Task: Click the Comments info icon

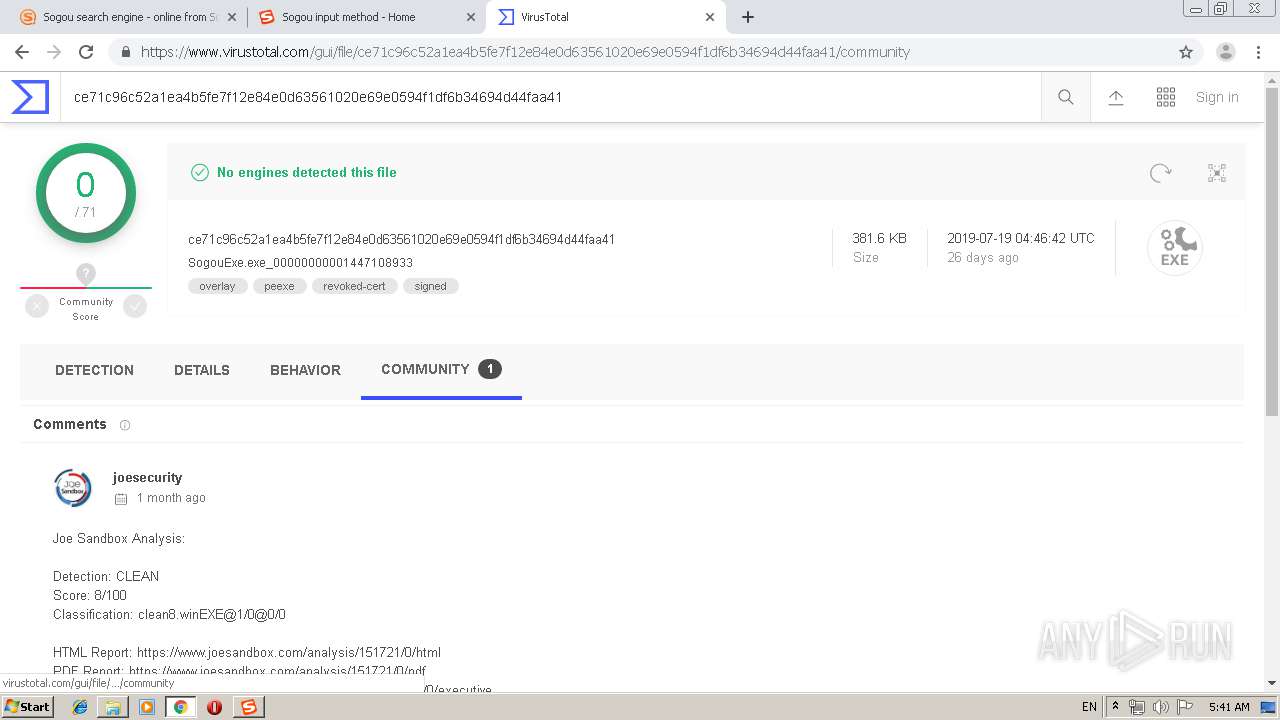Action: [x=125, y=425]
